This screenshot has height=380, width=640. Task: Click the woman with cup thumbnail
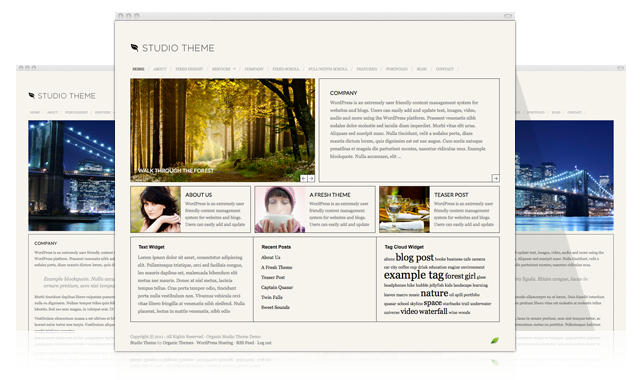[280, 209]
